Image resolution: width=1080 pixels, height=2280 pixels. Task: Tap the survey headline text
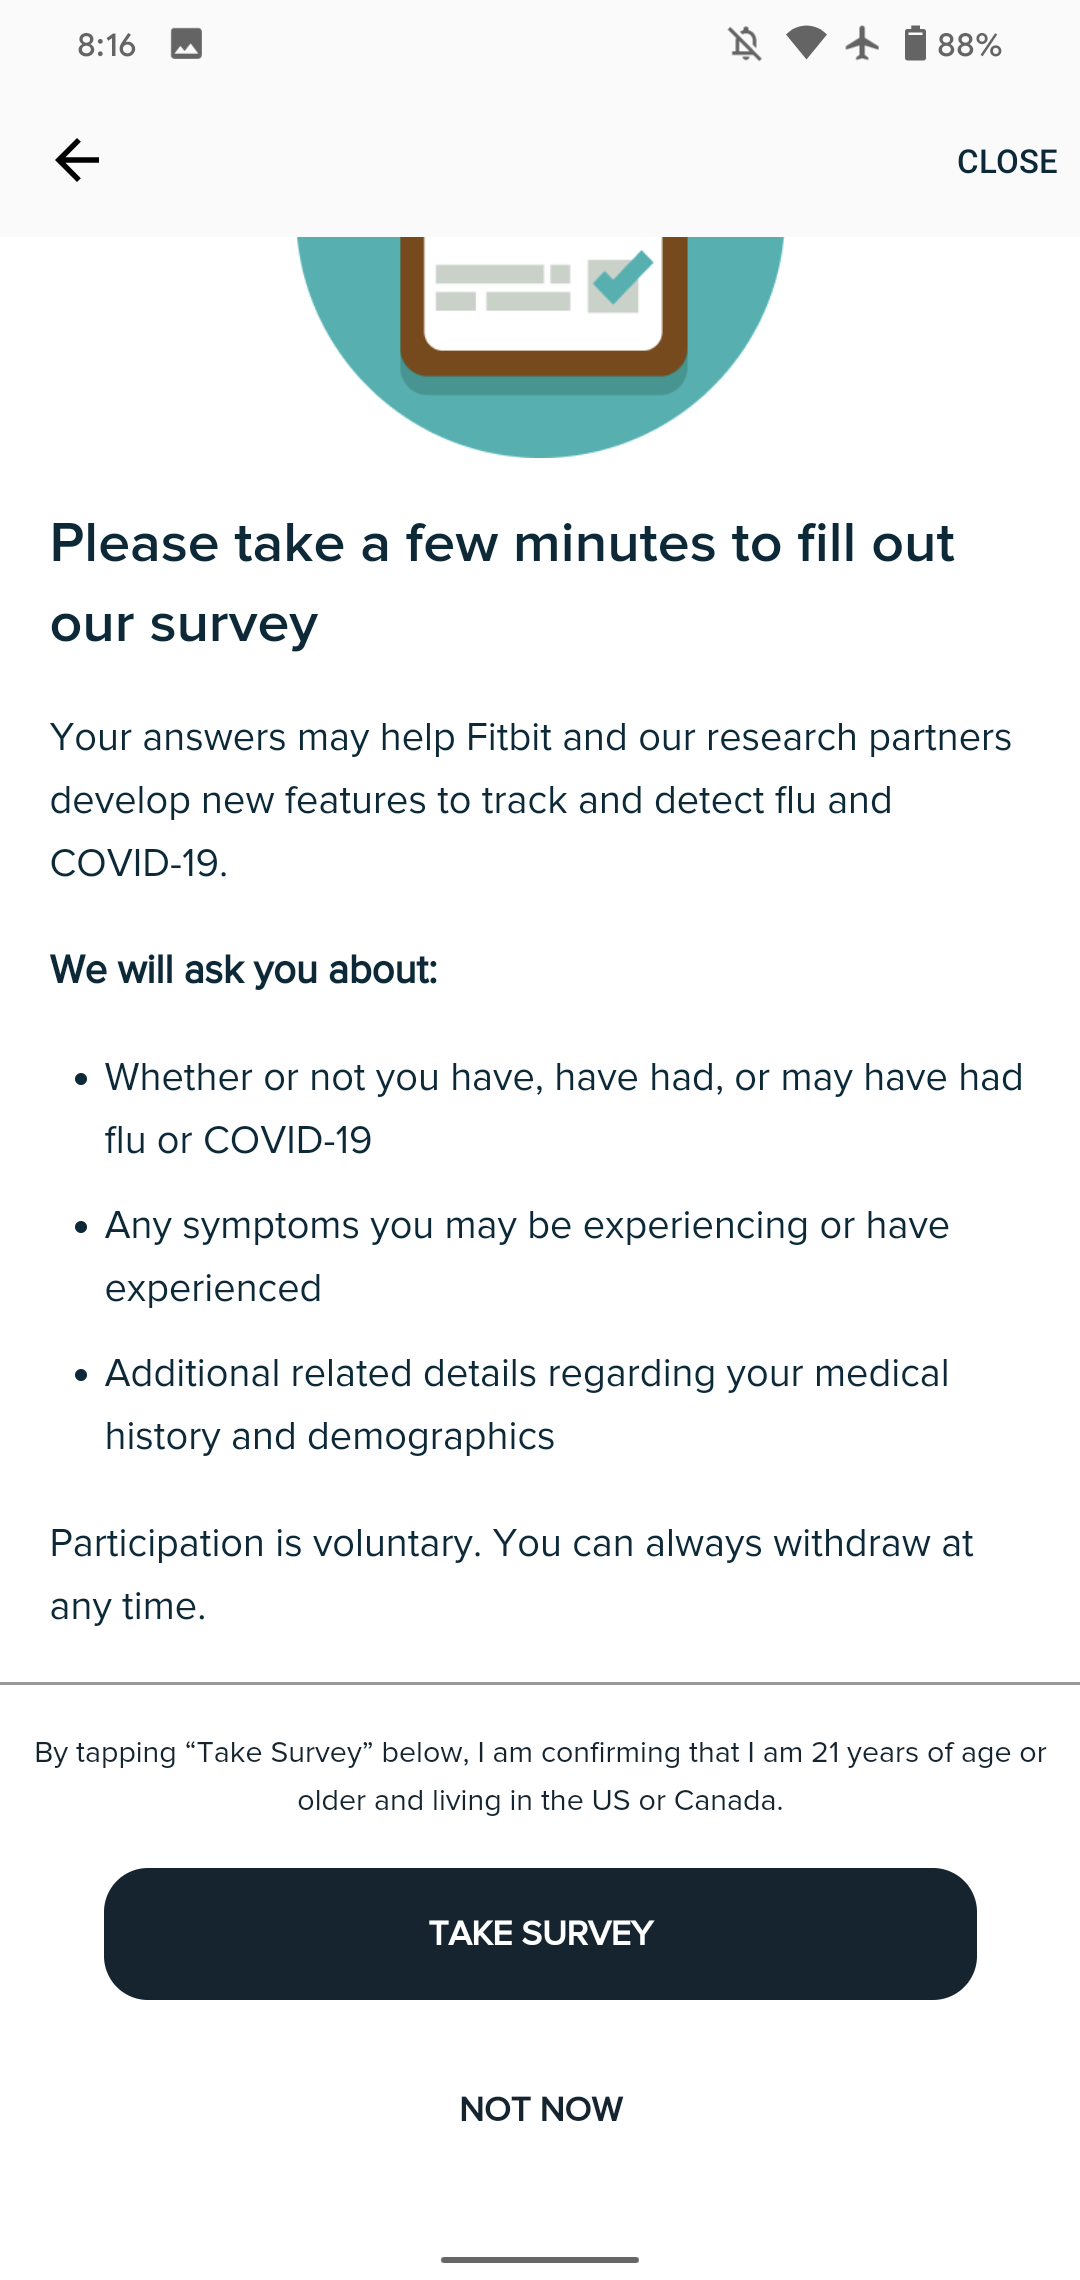(502, 584)
